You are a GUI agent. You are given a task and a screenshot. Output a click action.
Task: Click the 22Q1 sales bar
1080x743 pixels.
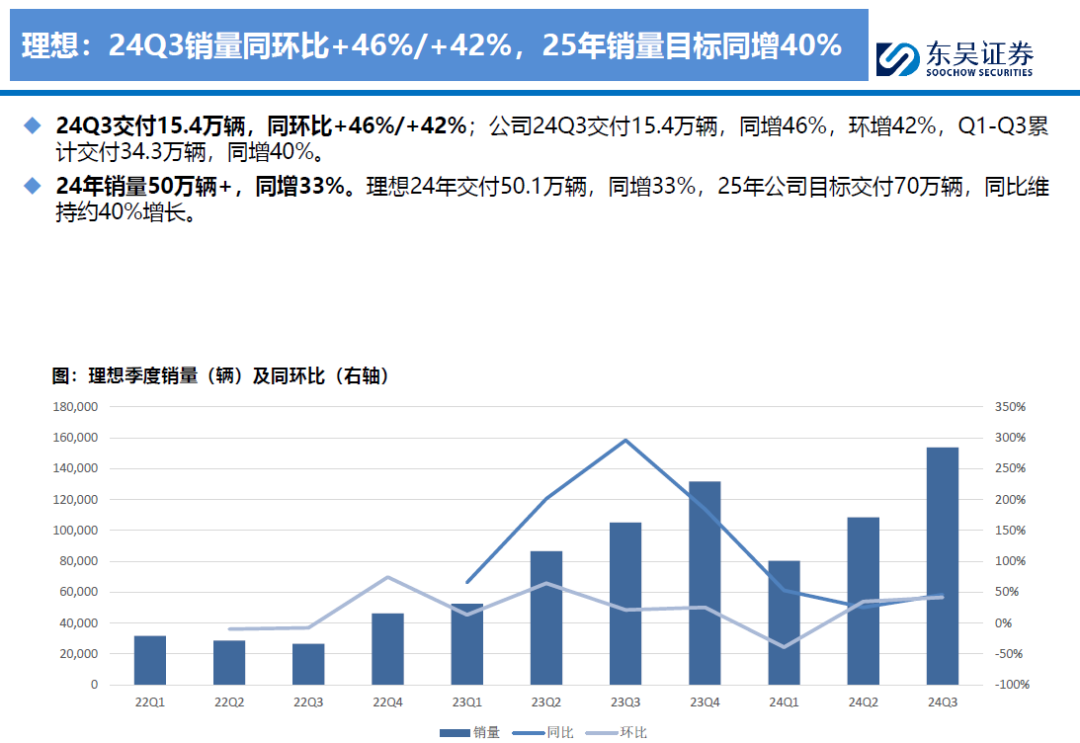click(150, 660)
